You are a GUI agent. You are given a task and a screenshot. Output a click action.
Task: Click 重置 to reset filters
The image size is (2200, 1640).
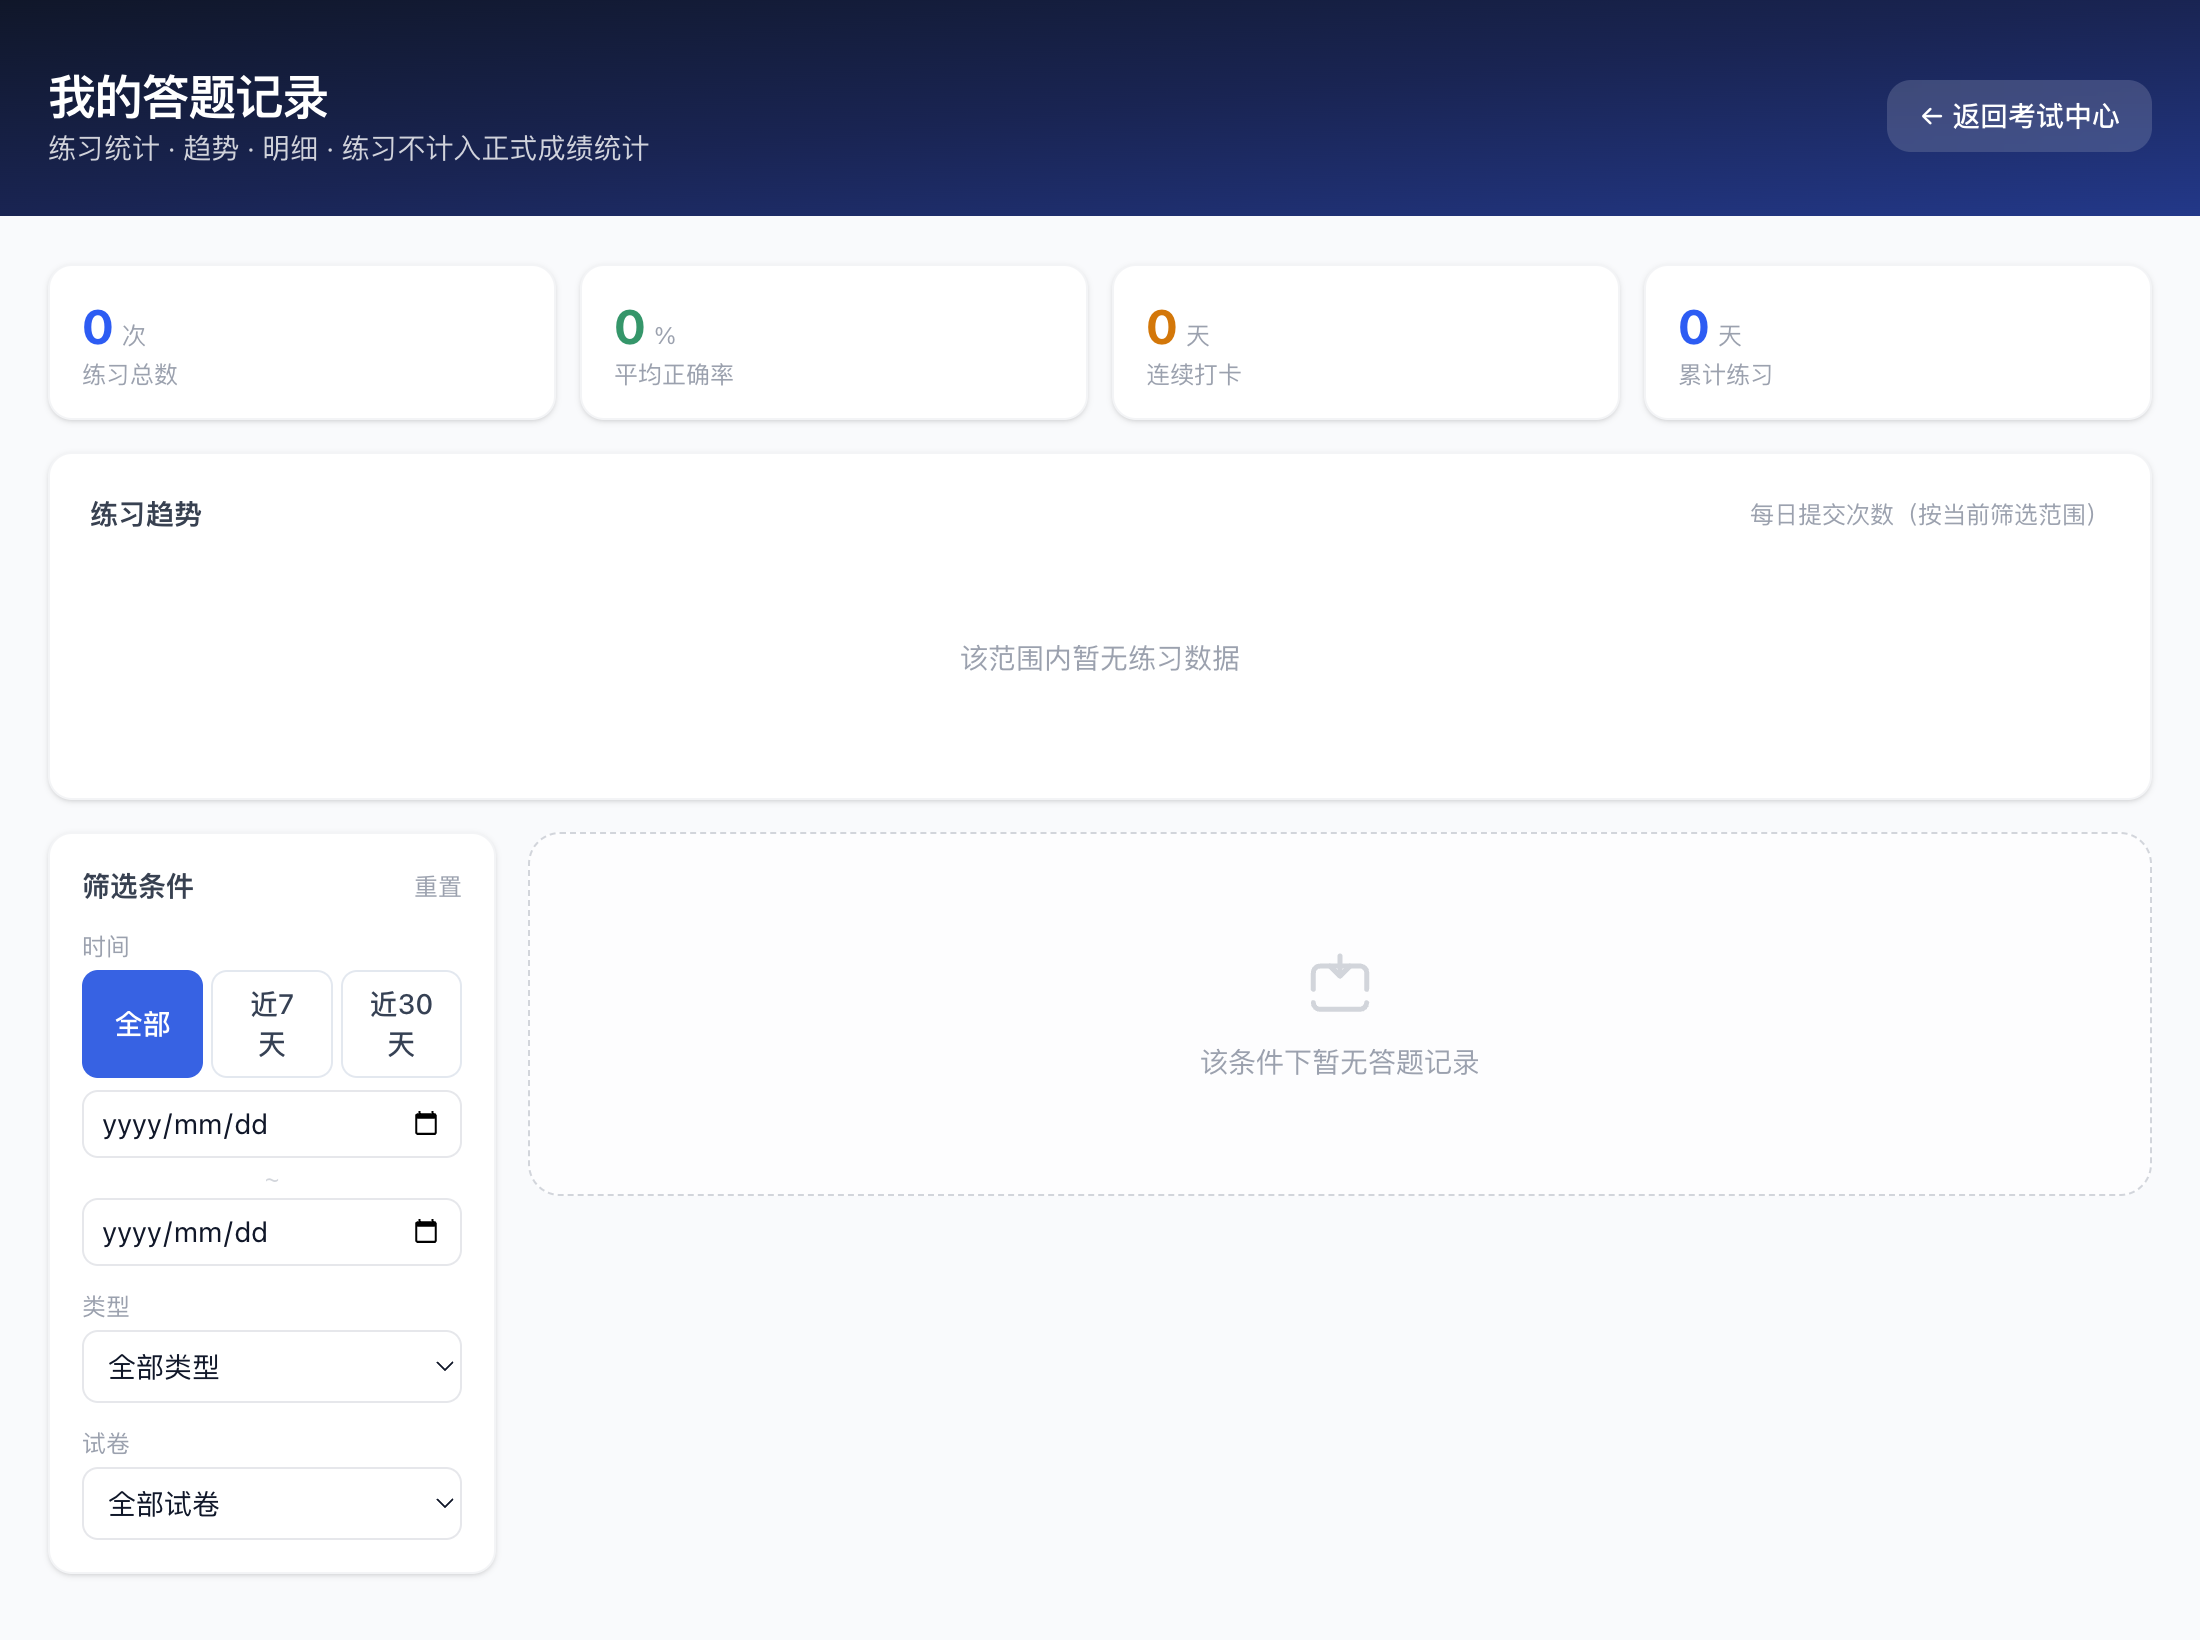pos(438,887)
